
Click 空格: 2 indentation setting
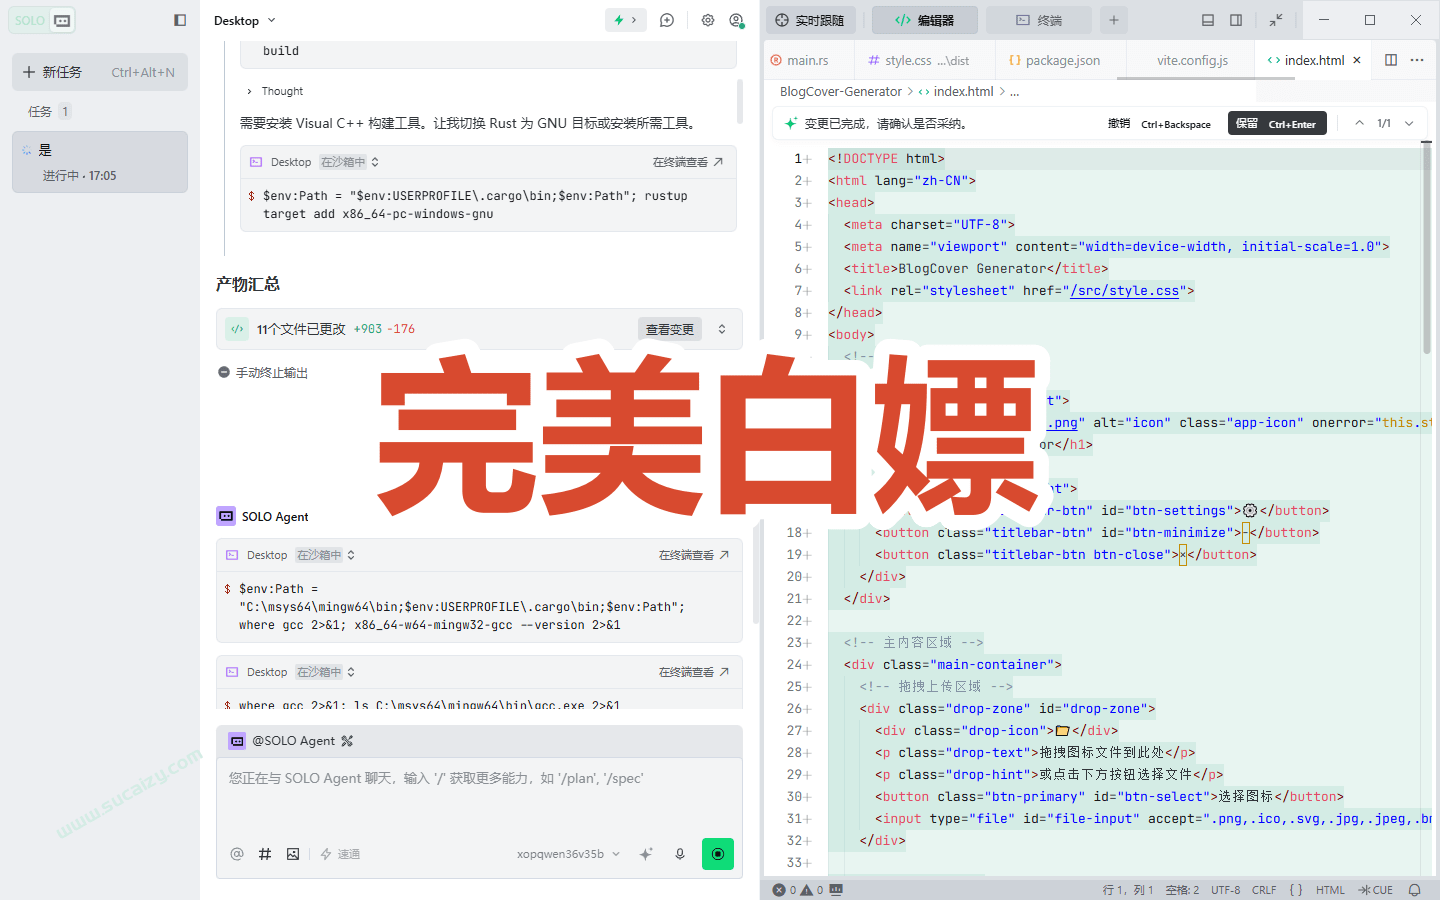click(1182, 890)
